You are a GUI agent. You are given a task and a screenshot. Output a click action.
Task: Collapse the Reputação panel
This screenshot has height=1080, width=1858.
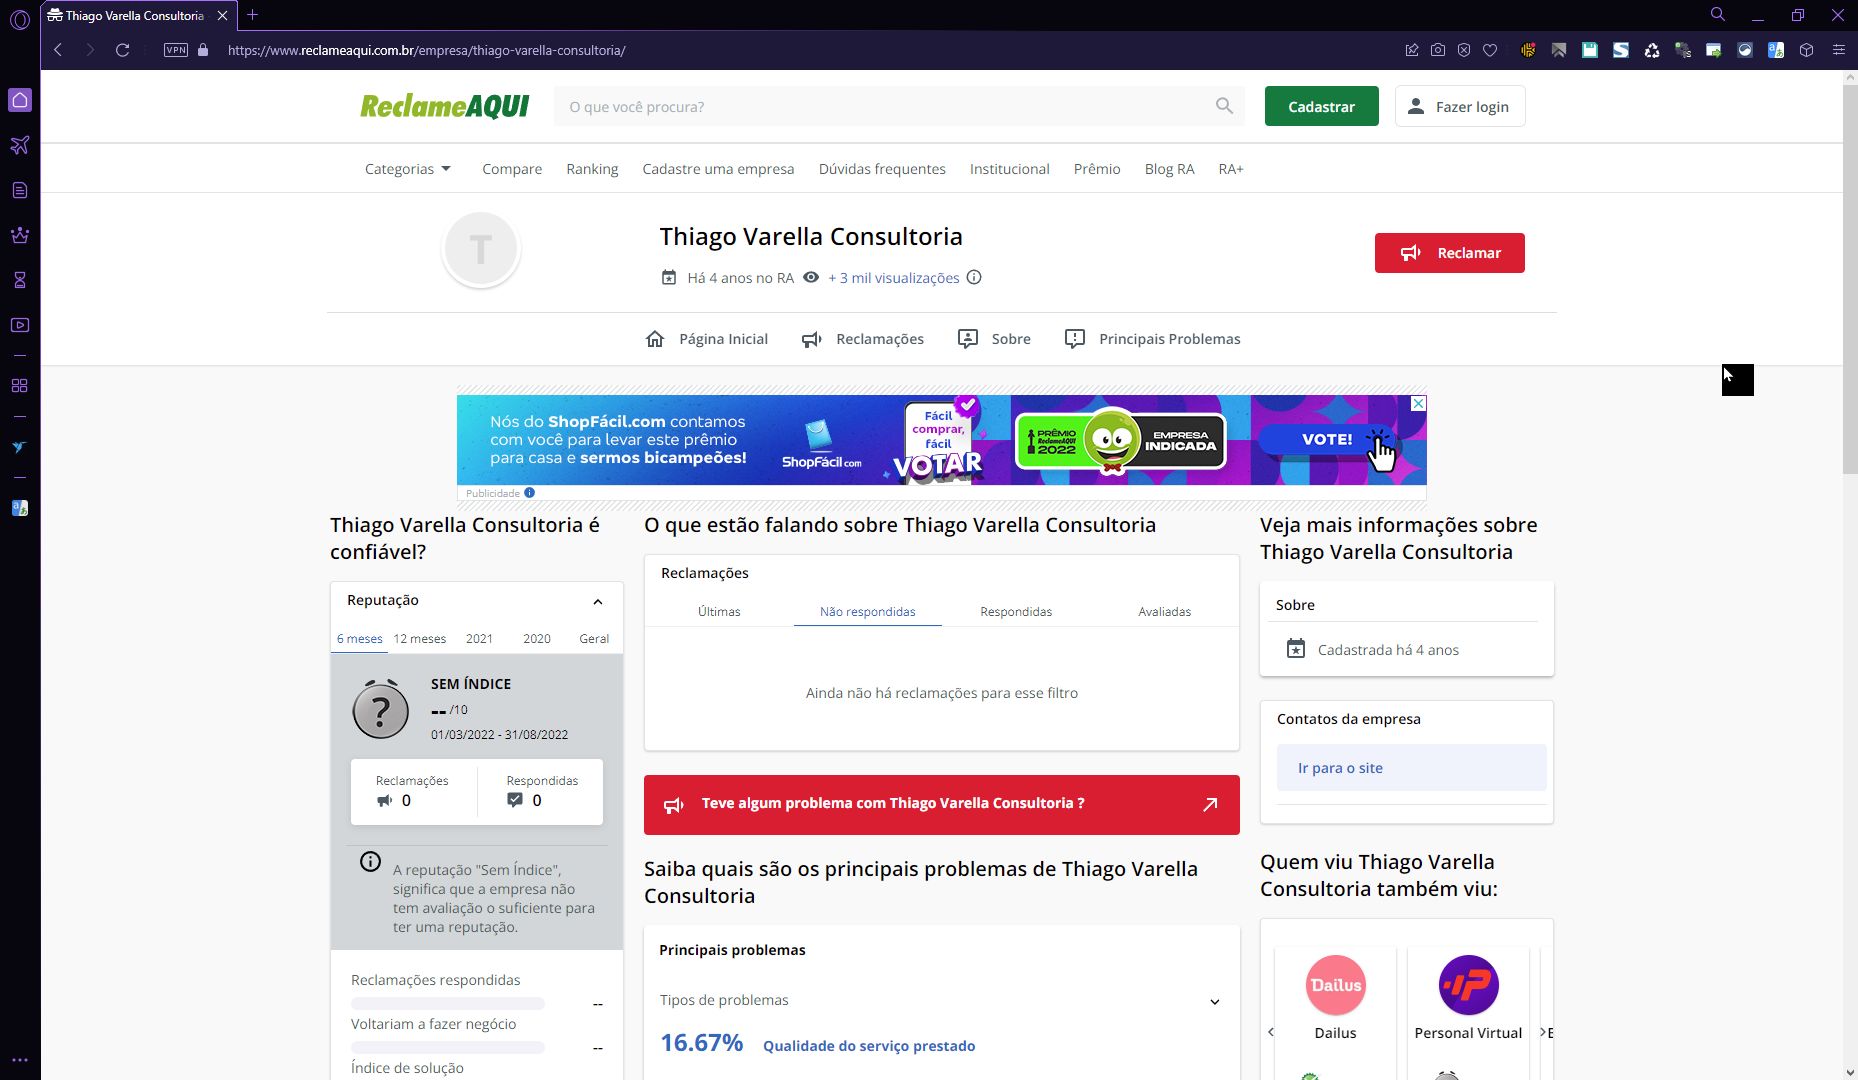598,601
